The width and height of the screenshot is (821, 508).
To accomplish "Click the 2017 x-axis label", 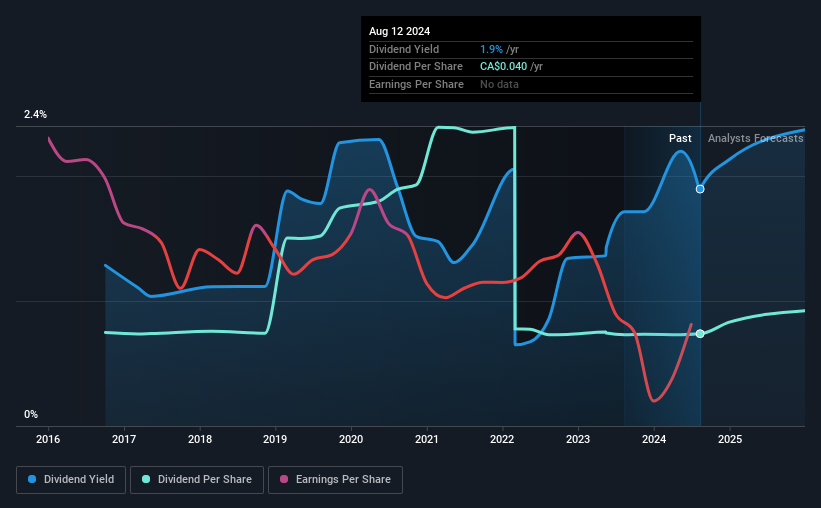I will click(124, 439).
